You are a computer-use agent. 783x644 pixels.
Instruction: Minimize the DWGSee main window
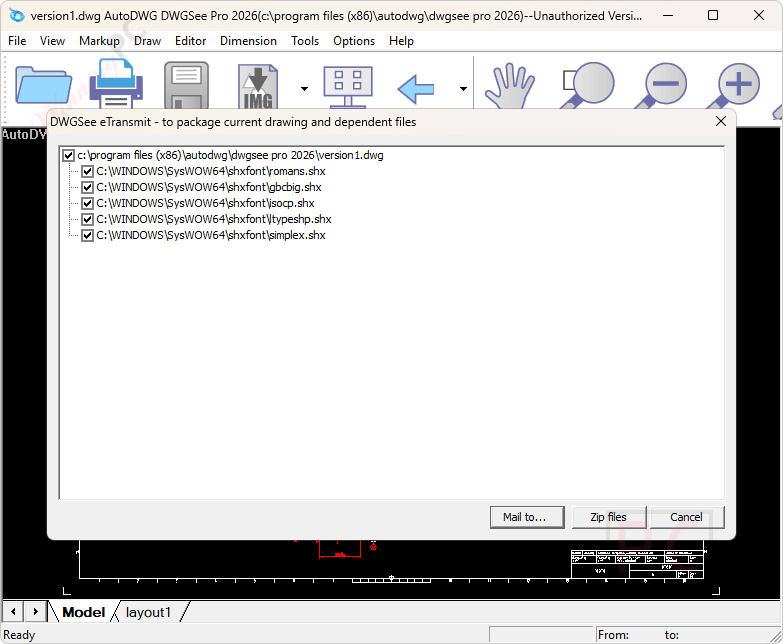coord(668,15)
